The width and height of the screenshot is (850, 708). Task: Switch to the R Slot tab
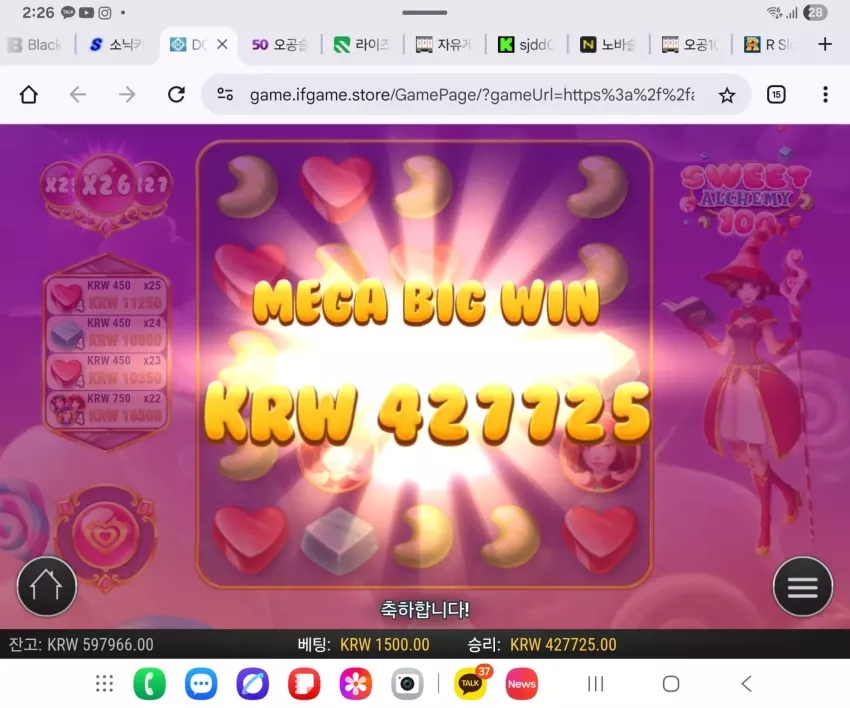[771, 44]
